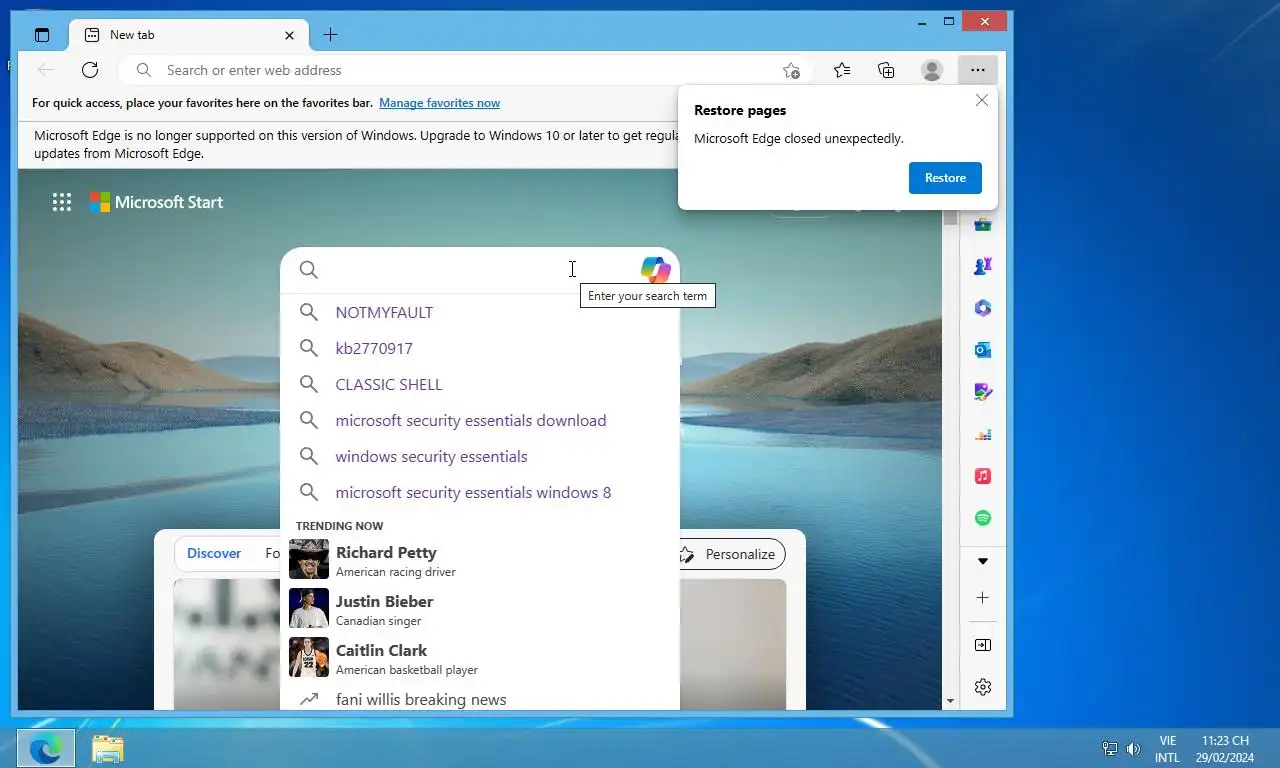This screenshot has width=1280, height=768.
Task: Open a new tab with plus button
Action: coord(331,35)
